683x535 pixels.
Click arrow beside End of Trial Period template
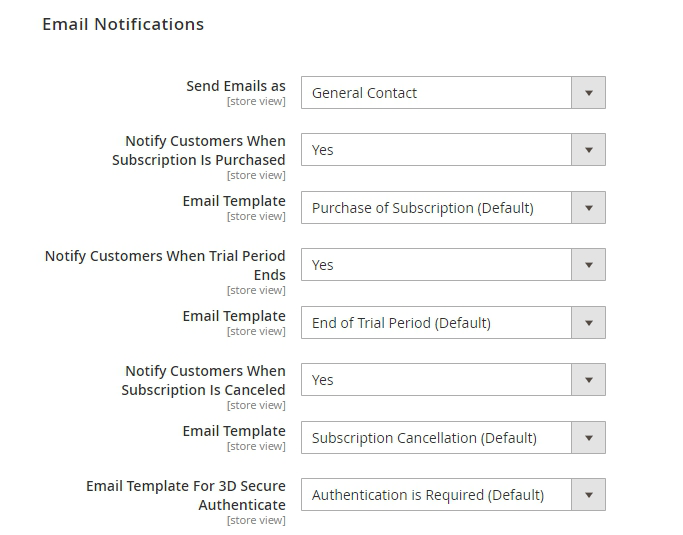click(588, 323)
